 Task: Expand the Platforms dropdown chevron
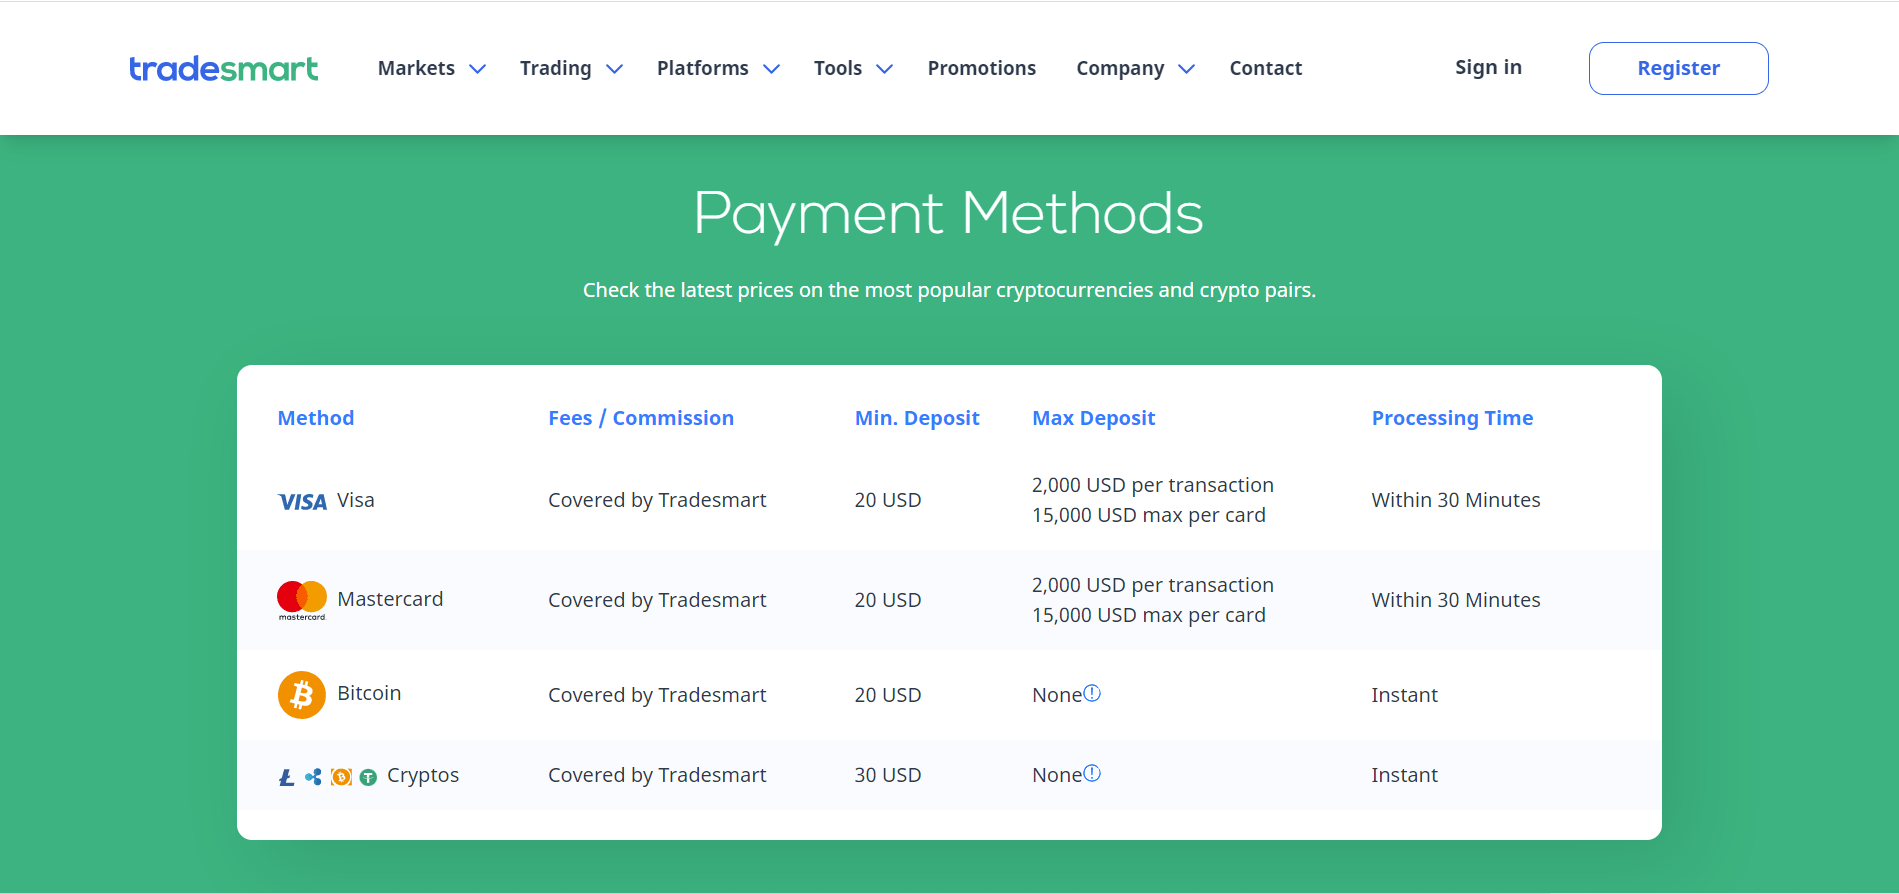tap(772, 69)
